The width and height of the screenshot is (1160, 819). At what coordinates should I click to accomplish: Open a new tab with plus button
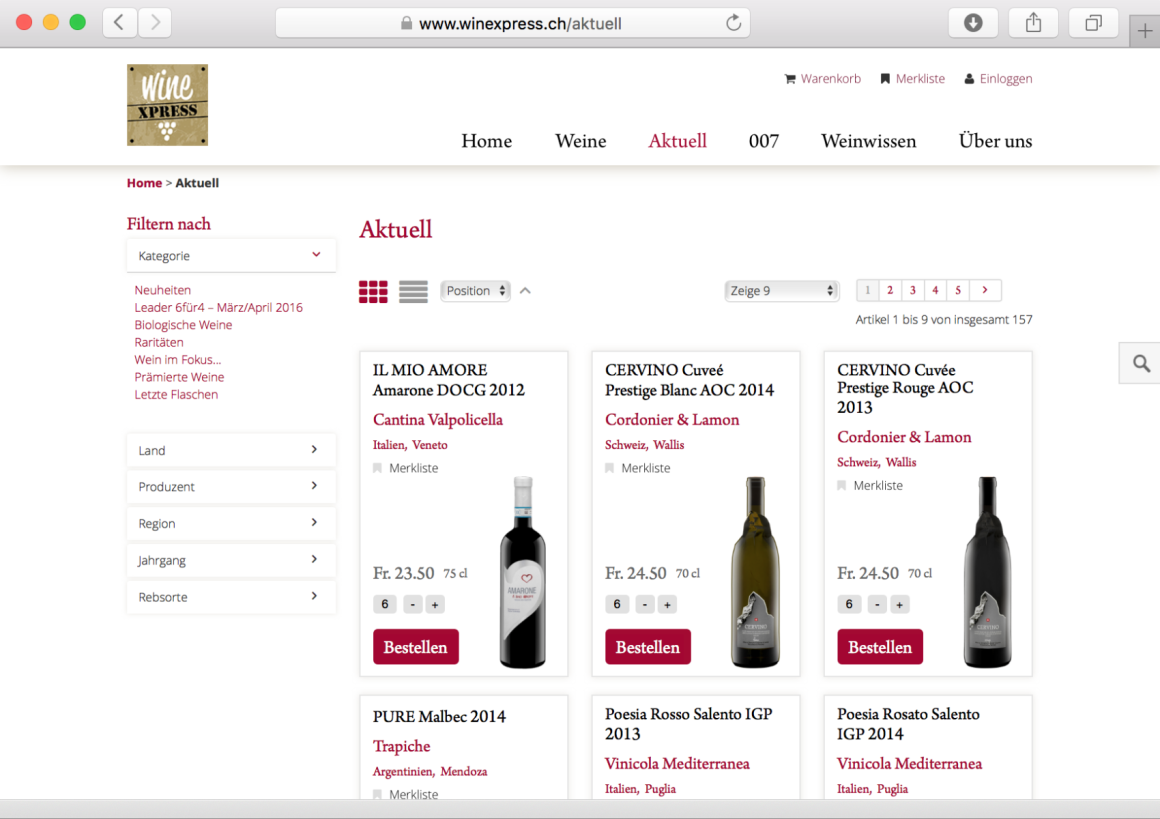pyautogui.click(x=1144, y=30)
